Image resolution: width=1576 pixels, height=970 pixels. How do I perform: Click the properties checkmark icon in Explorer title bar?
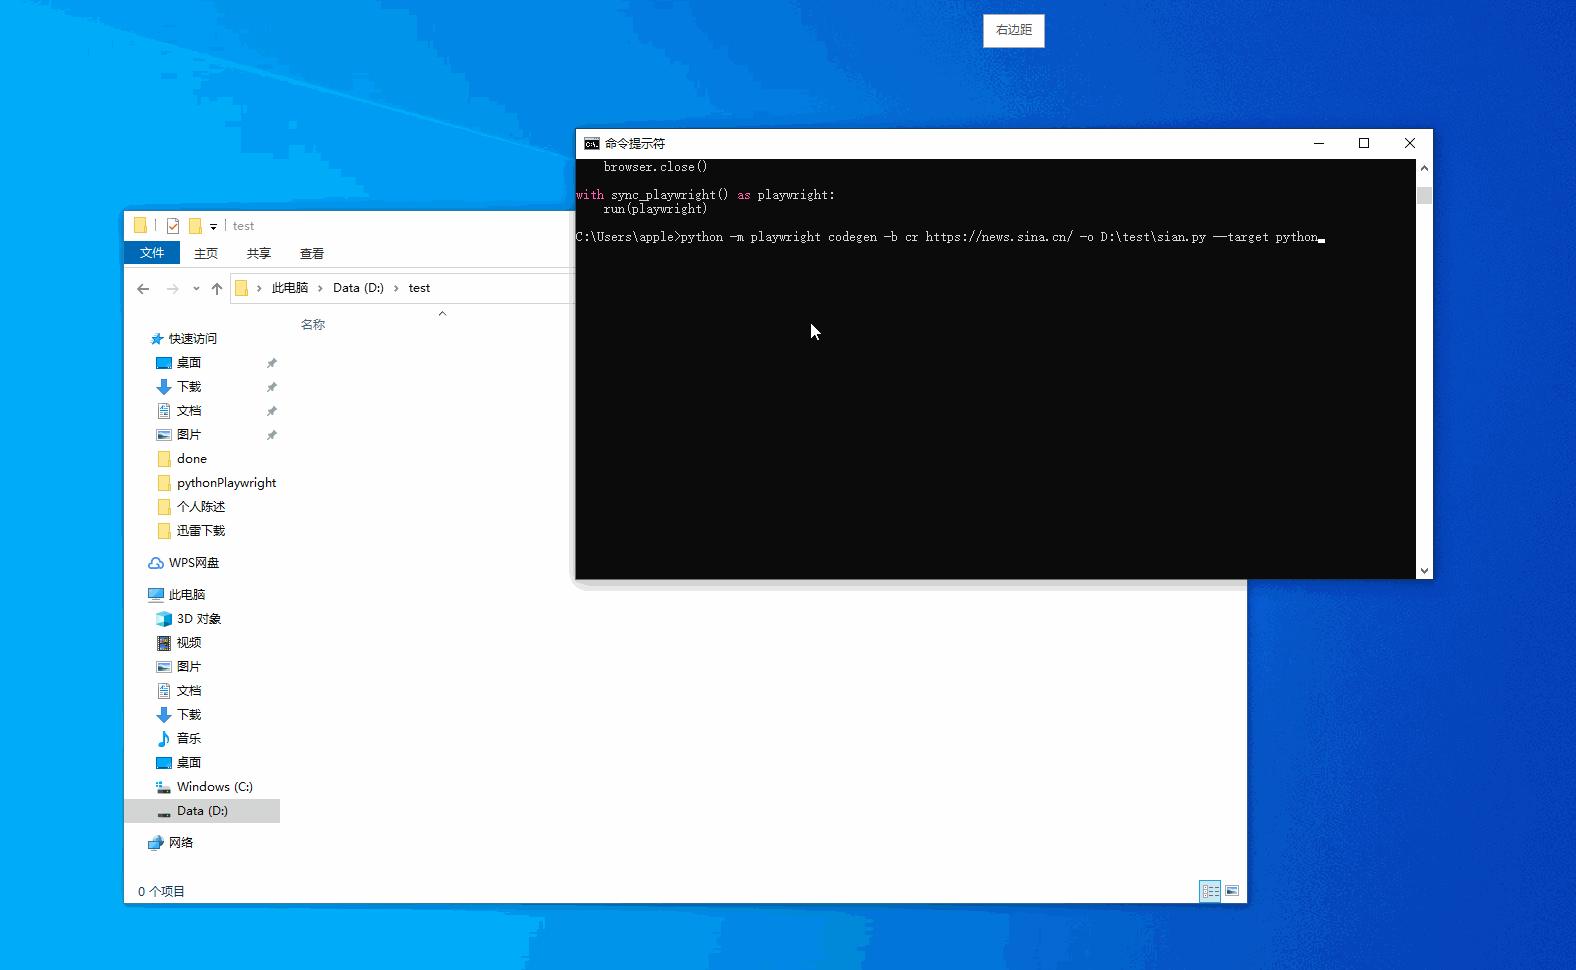(173, 226)
